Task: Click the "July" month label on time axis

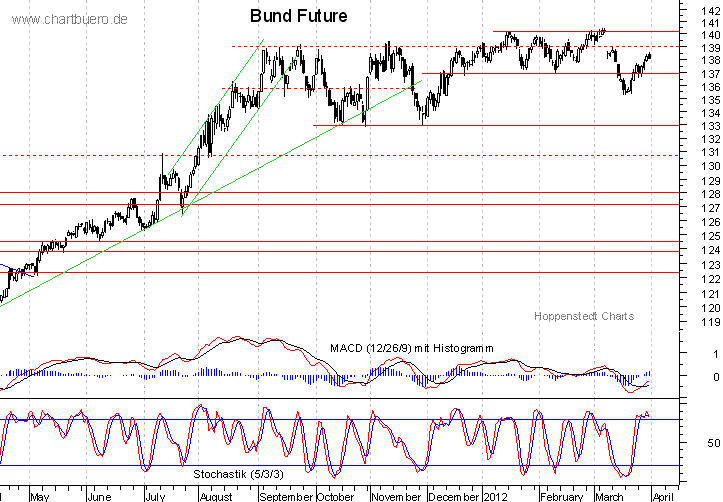Action: [154, 496]
